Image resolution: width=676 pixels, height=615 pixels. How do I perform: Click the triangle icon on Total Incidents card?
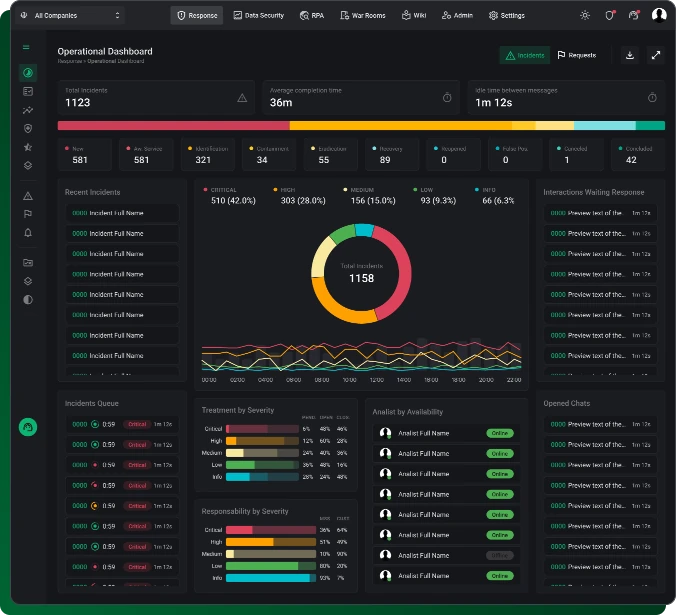click(242, 98)
